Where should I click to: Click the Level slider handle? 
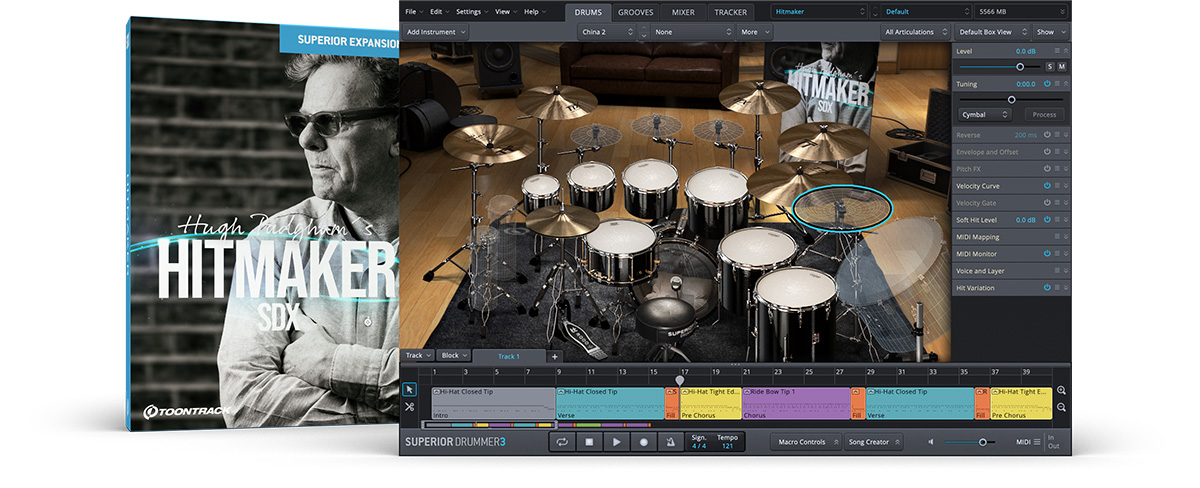coord(1020,66)
